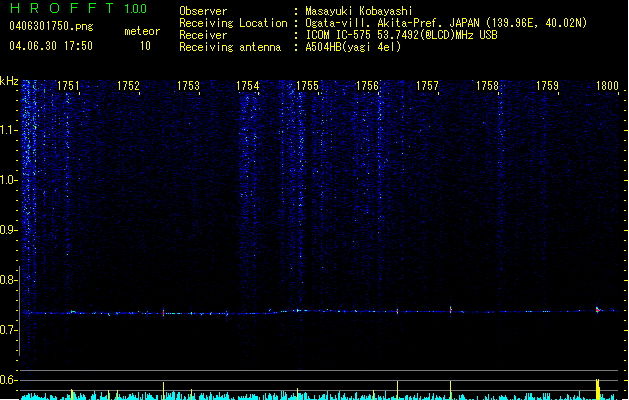Viewport: 629px width, 400px height.
Task: Click the meteor count value 10
Action: point(145,46)
